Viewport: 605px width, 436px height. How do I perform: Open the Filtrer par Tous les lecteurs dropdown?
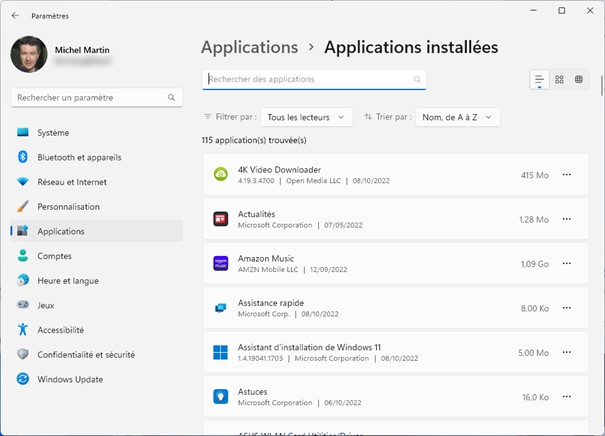click(x=306, y=117)
